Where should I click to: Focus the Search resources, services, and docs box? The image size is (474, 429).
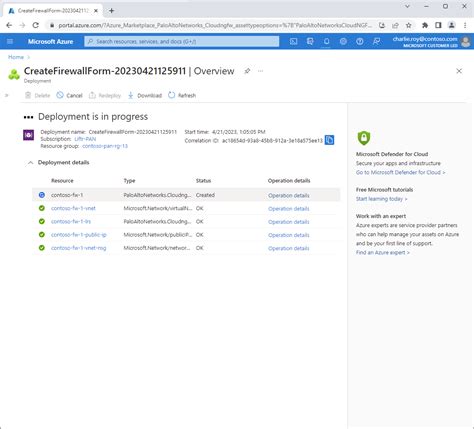(182, 41)
